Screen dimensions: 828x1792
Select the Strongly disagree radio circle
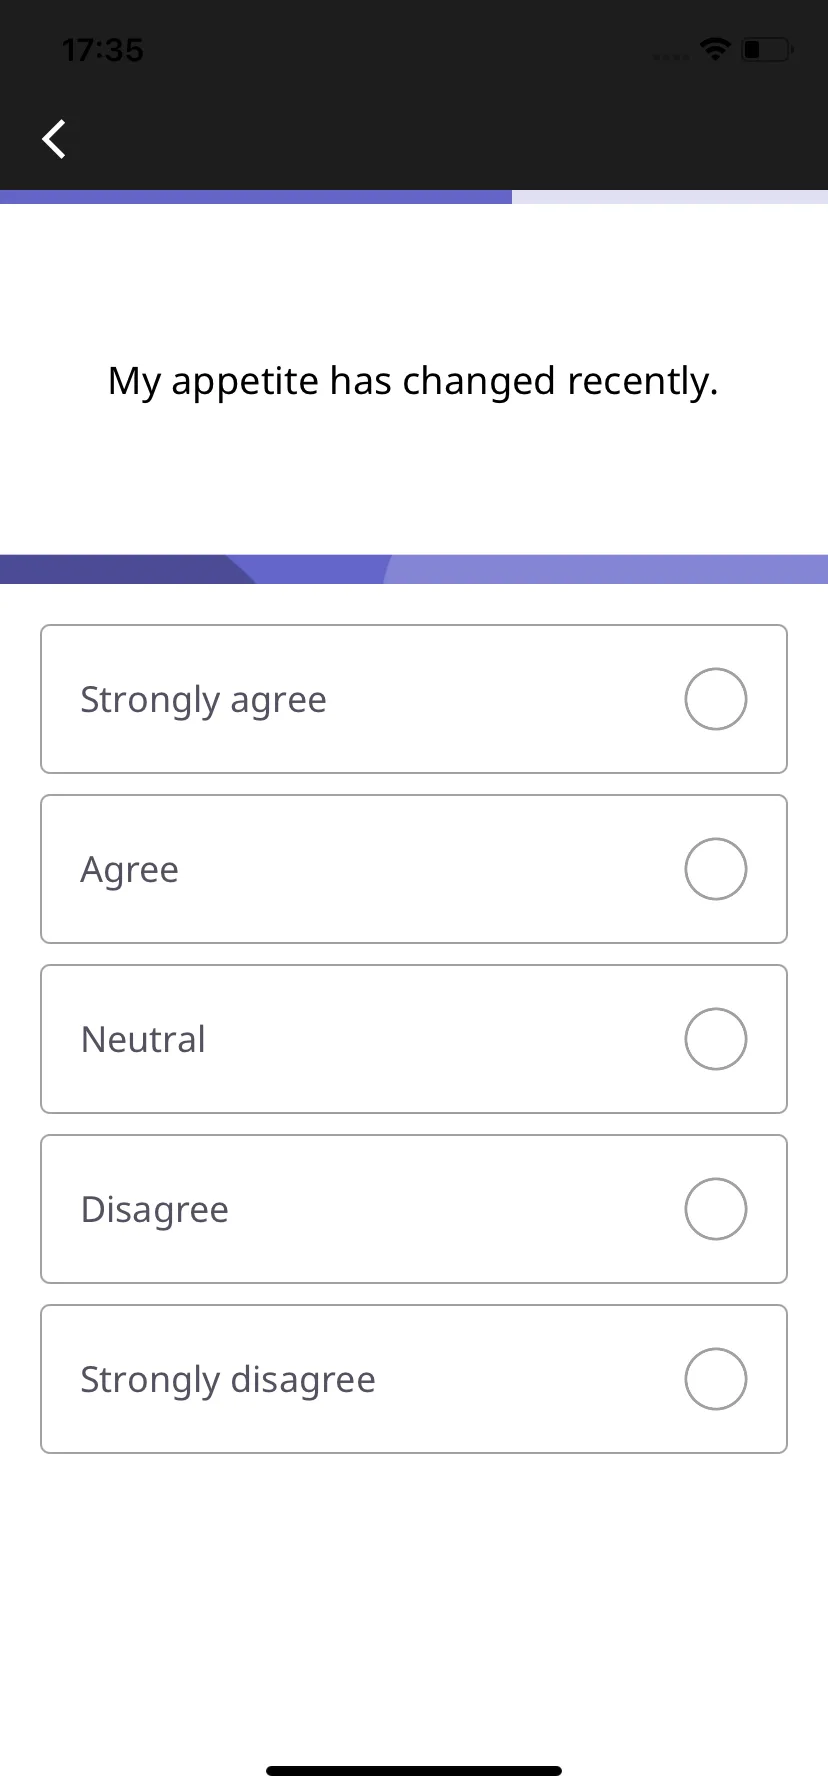tap(716, 1379)
